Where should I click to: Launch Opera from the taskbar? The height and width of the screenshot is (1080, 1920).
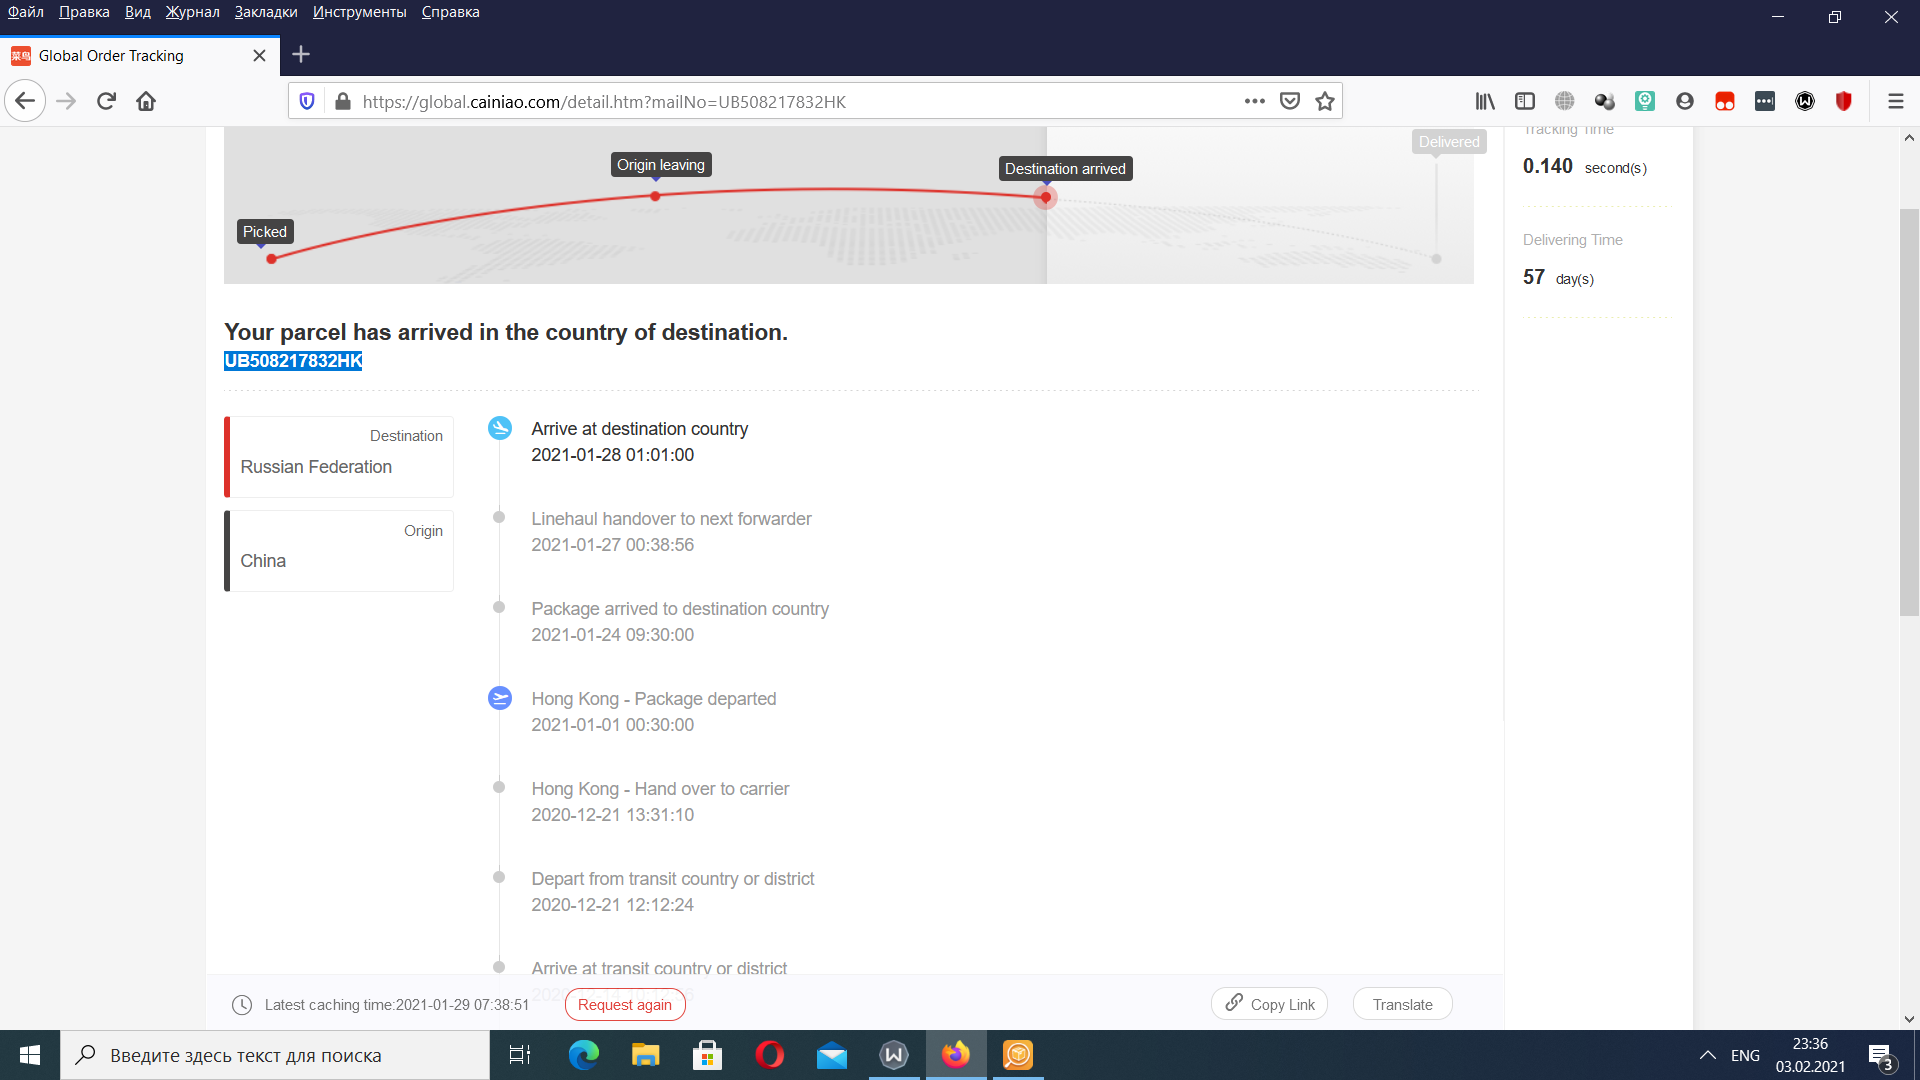[769, 1055]
